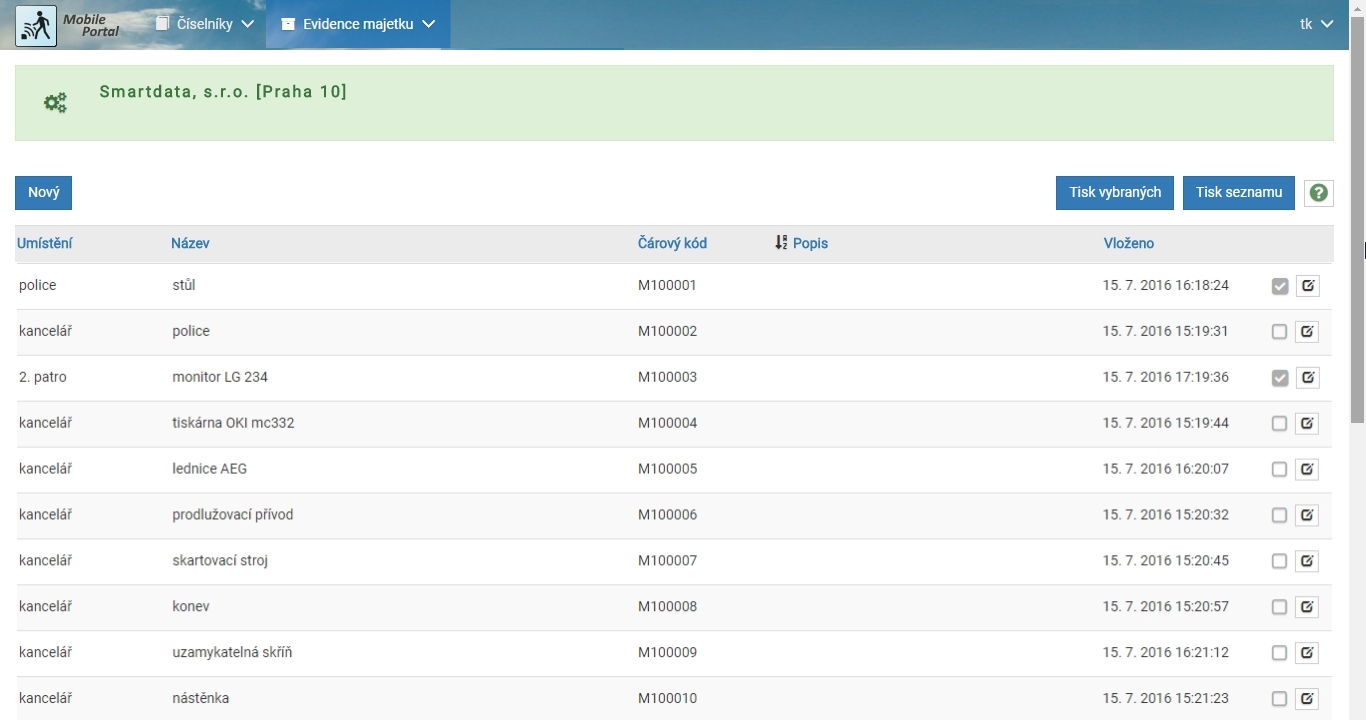The height and width of the screenshot is (720, 1366).
Task: Edit the nástěnka M100010 row
Action: tap(1307, 699)
